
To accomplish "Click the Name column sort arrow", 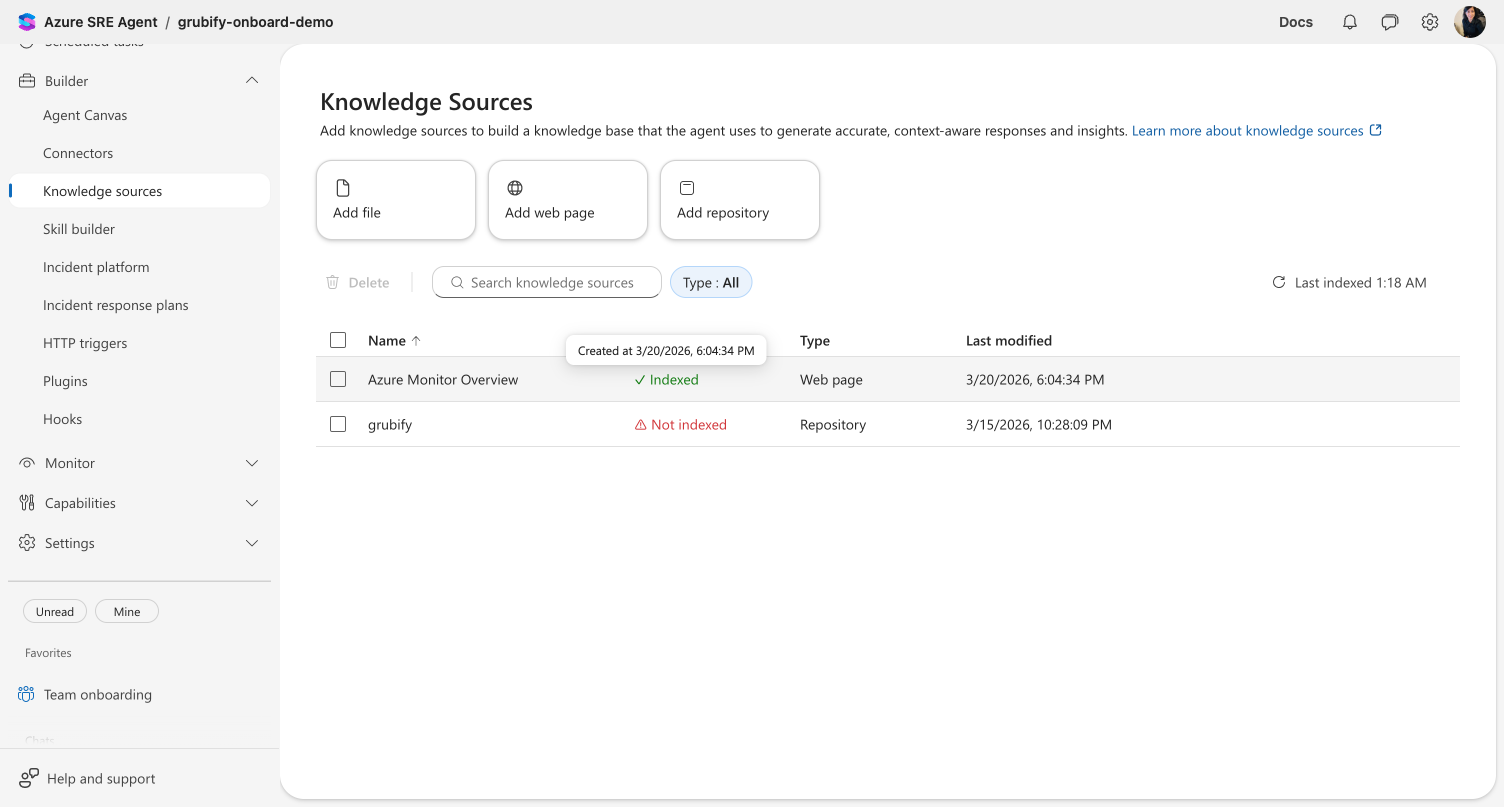I will [x=416, y=341].
